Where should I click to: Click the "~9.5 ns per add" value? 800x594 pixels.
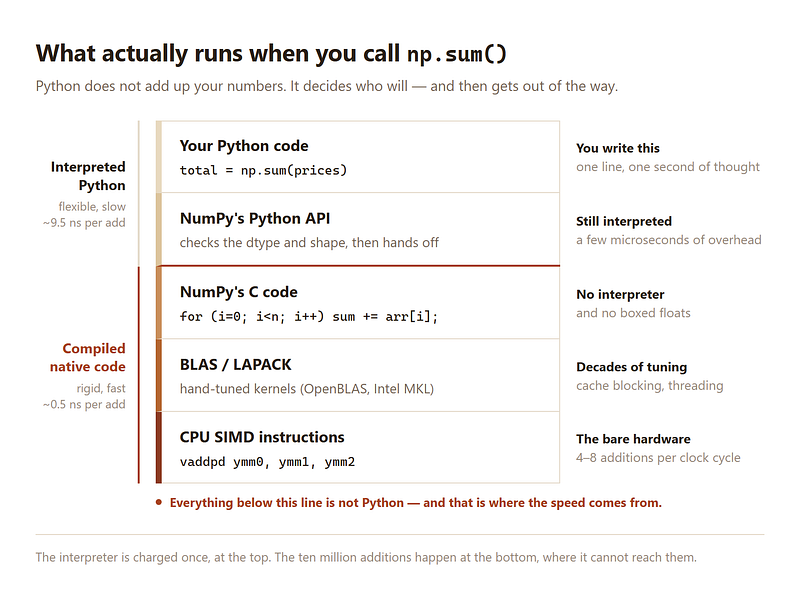(x=84, y=223)
